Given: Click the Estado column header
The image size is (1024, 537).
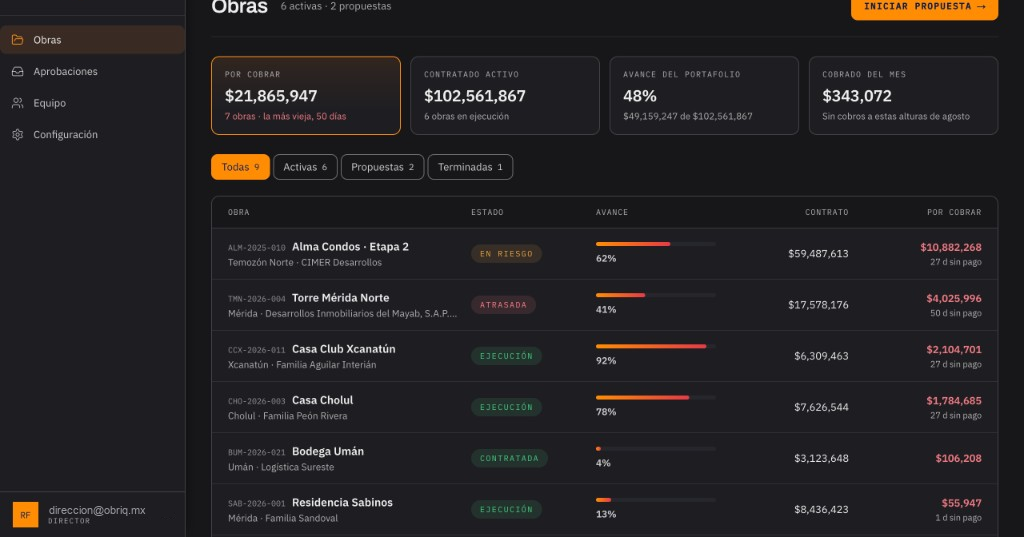Looking at the screenshot, I should [x=487, y=212].
